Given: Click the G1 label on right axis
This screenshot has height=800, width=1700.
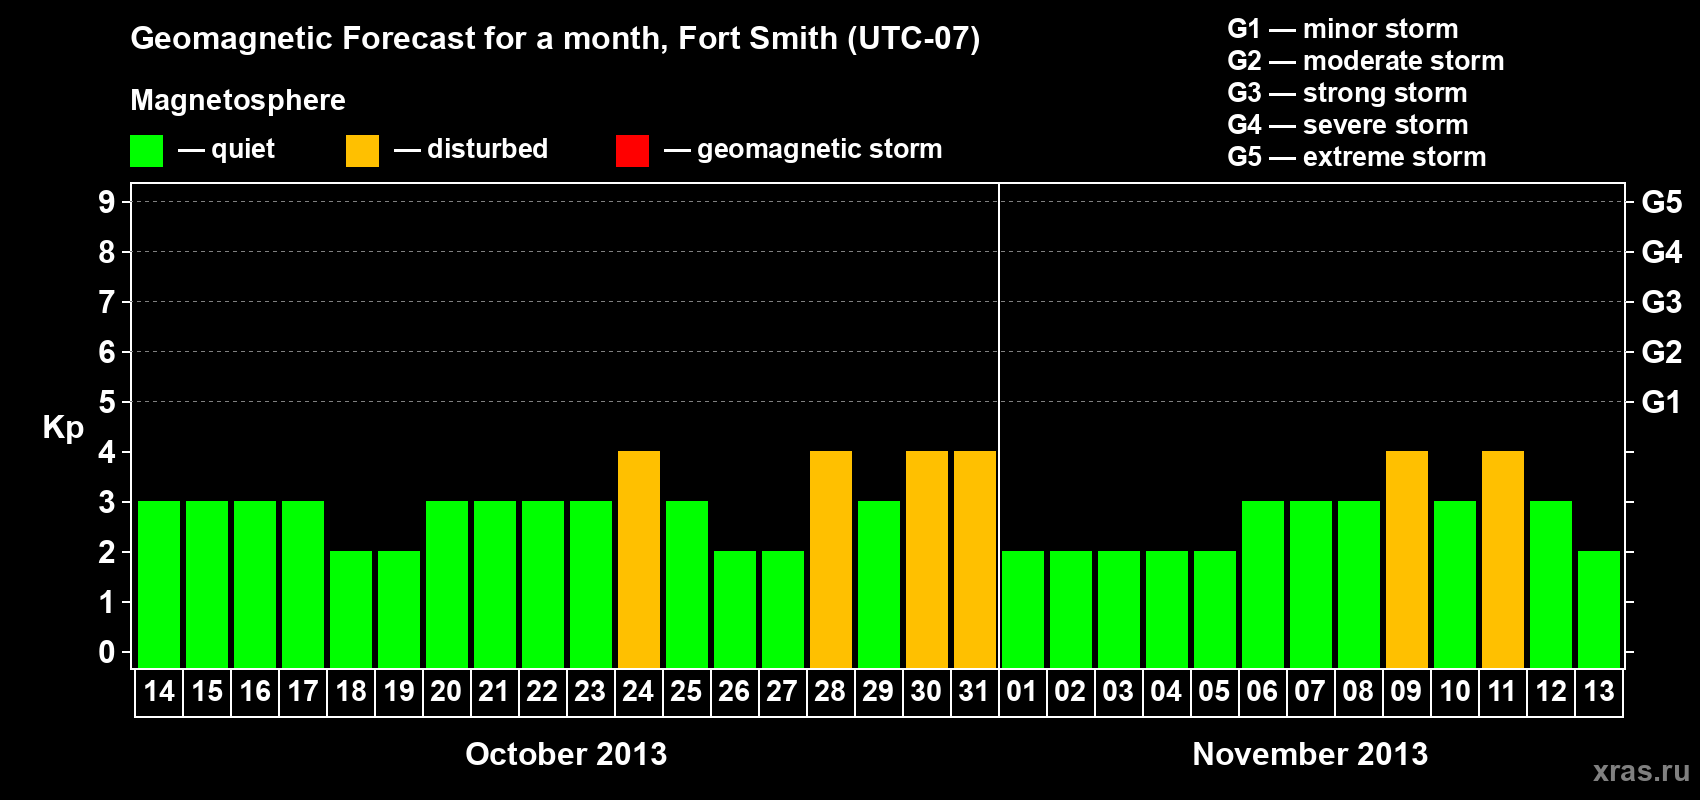Looking at the screenshot, I should point(1661,402).
